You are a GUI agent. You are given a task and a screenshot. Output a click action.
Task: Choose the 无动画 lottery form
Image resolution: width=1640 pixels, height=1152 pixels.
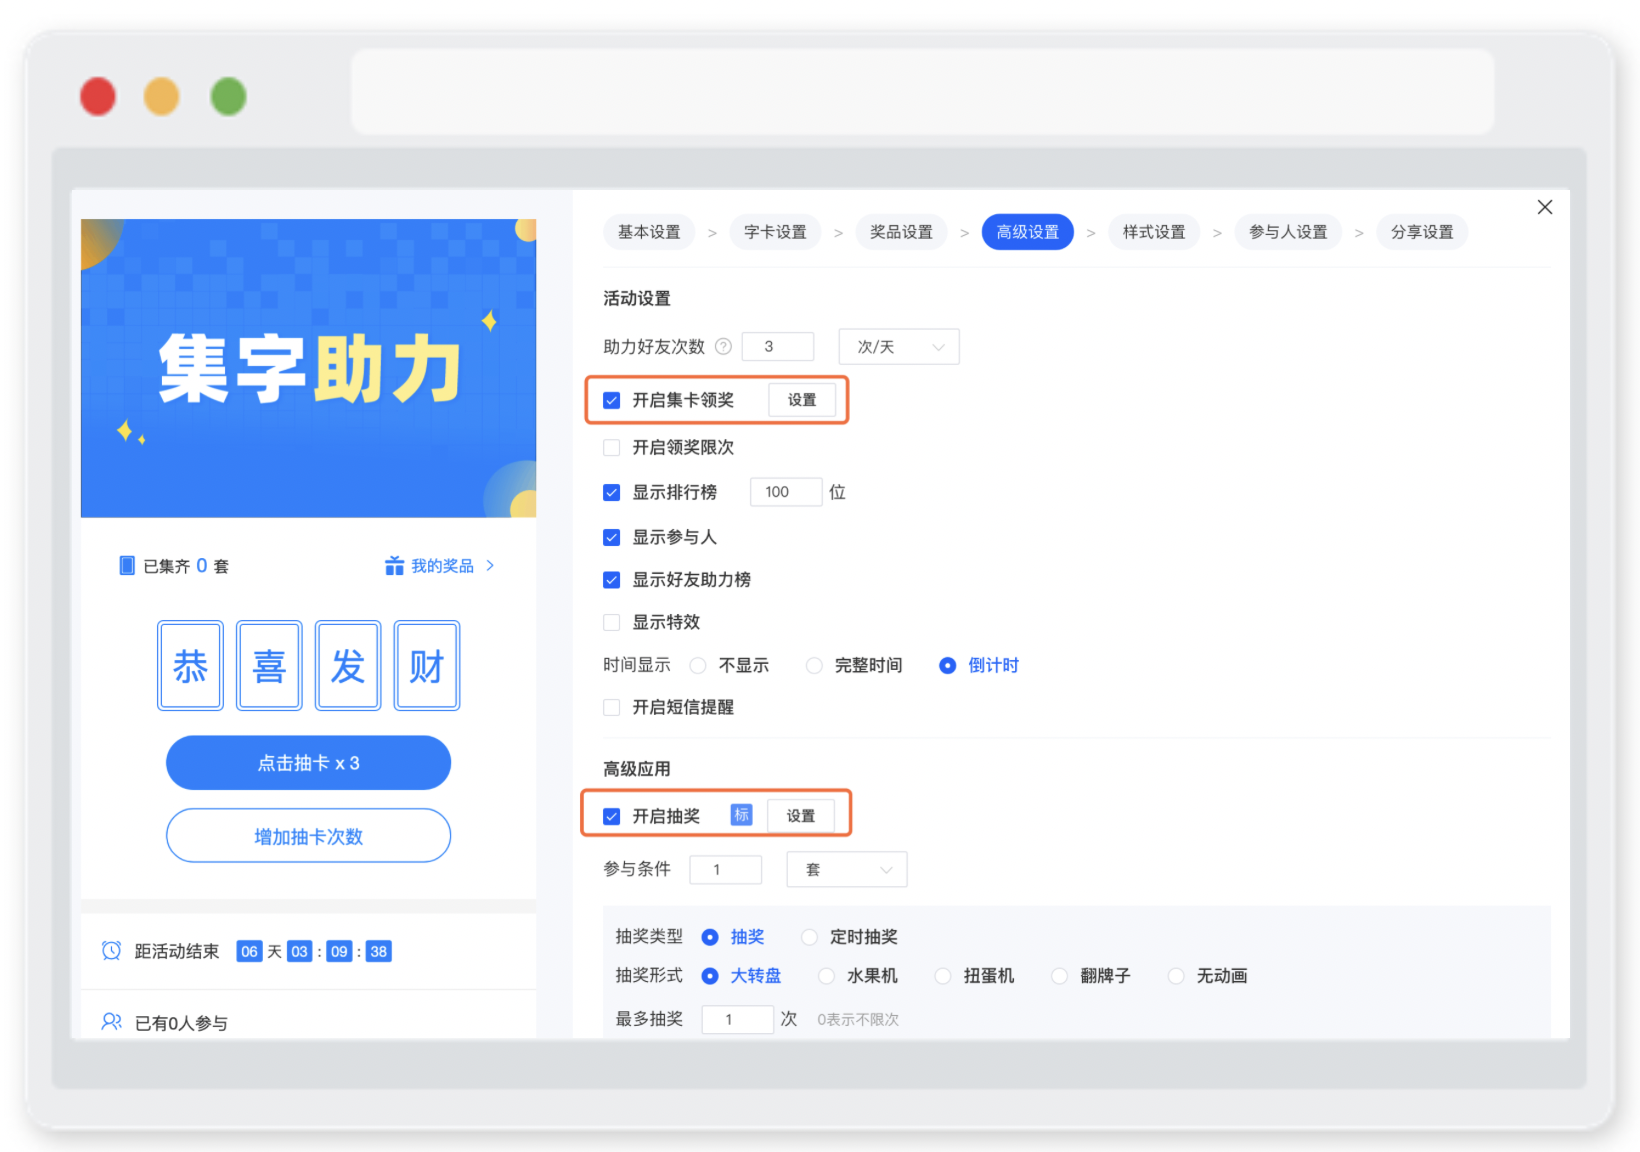pyautogui.click(x=1176, y=976)
